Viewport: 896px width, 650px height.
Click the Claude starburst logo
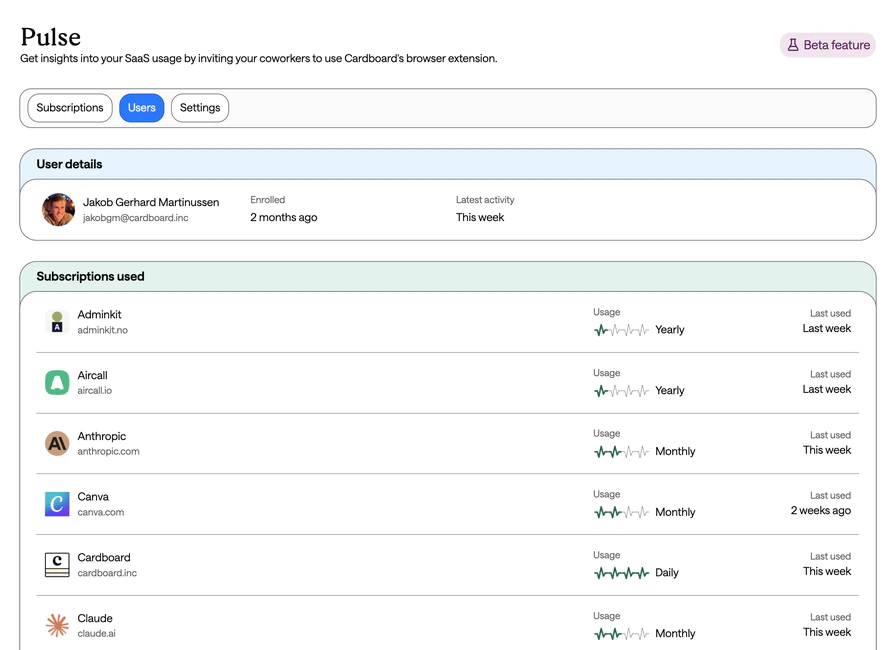[x=57, y=625]
